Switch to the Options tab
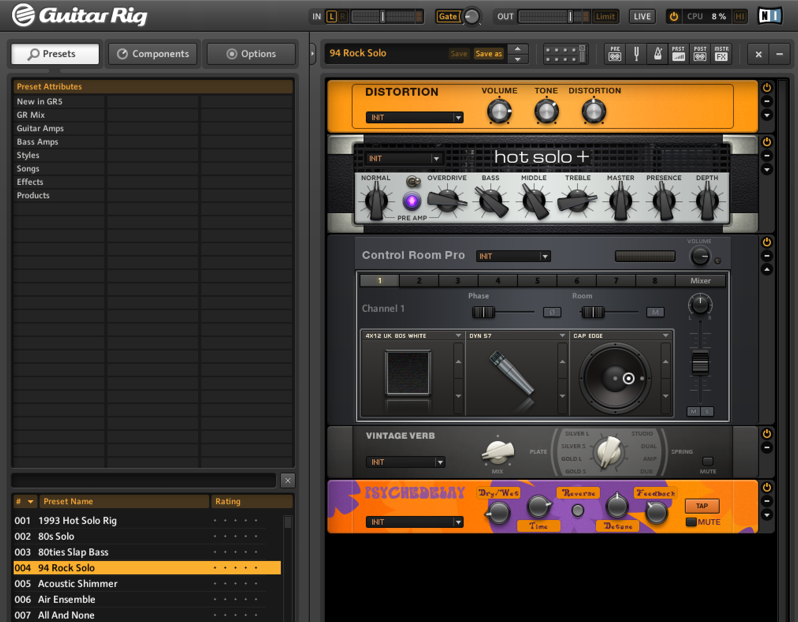The width and height of the screenshot is (798, 622). point(251,53)
